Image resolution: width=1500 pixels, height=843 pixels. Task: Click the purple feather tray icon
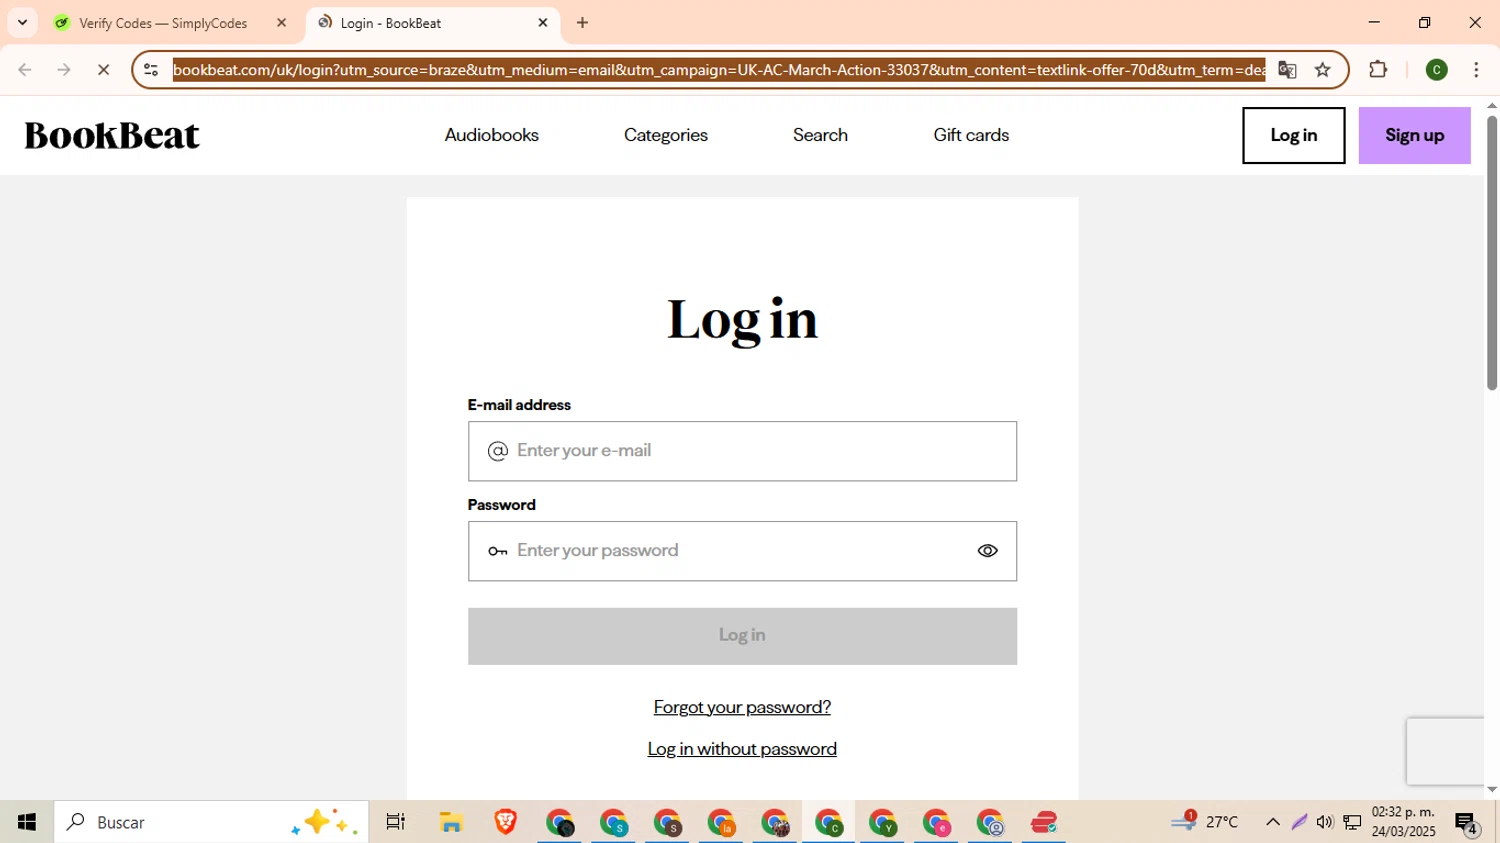coord(1299,822)
